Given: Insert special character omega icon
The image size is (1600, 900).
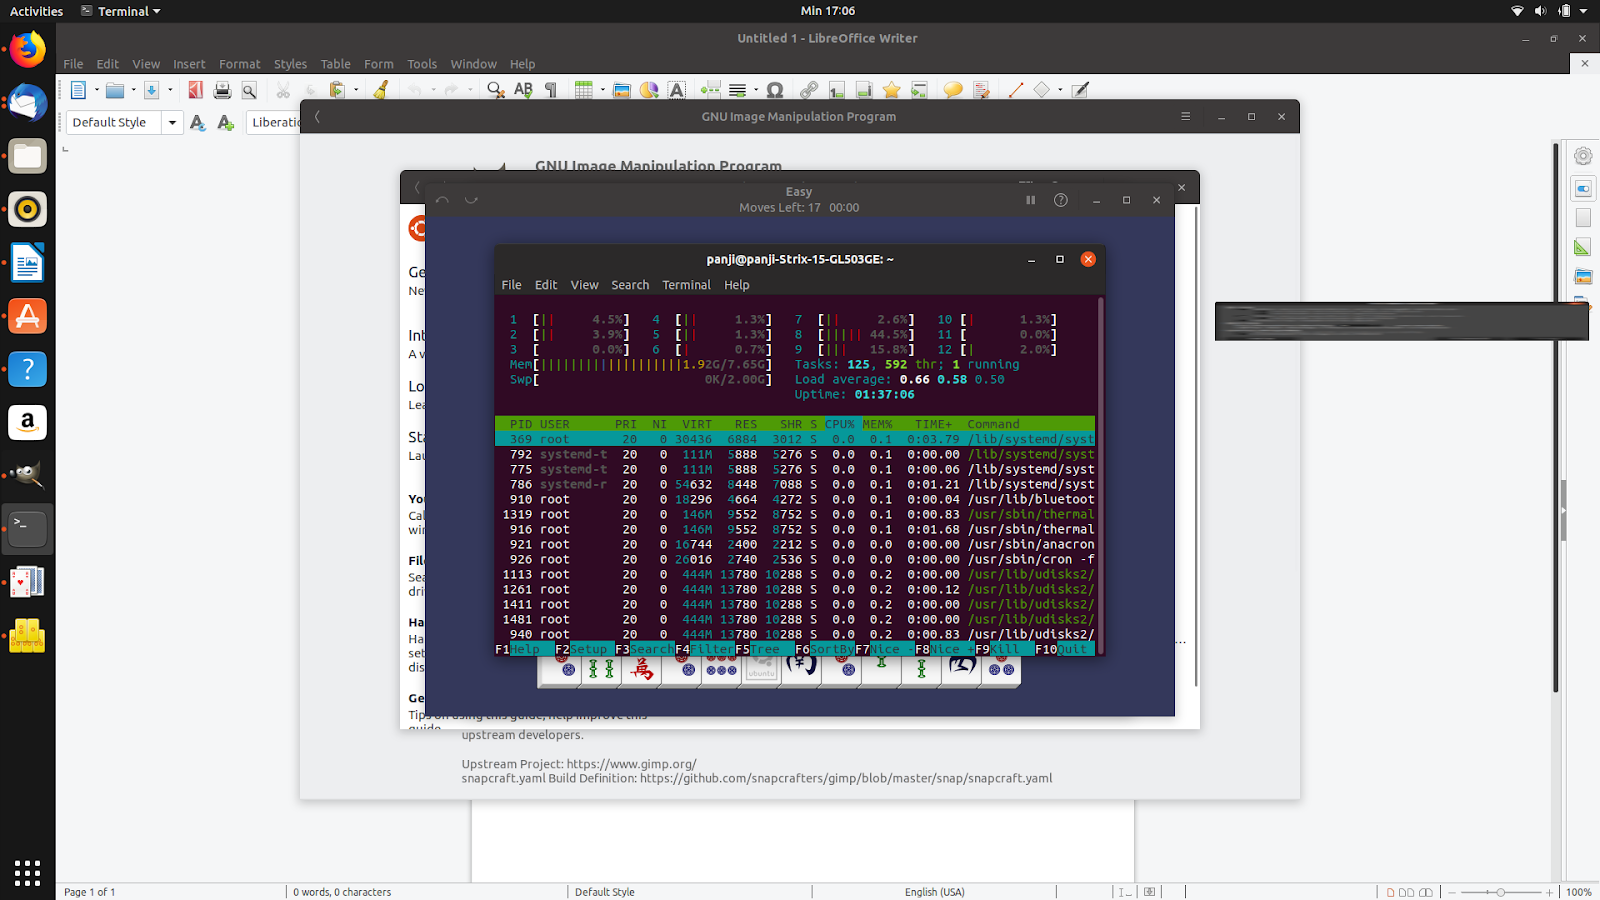Looking at the screenshot, I should pos(775,90).
